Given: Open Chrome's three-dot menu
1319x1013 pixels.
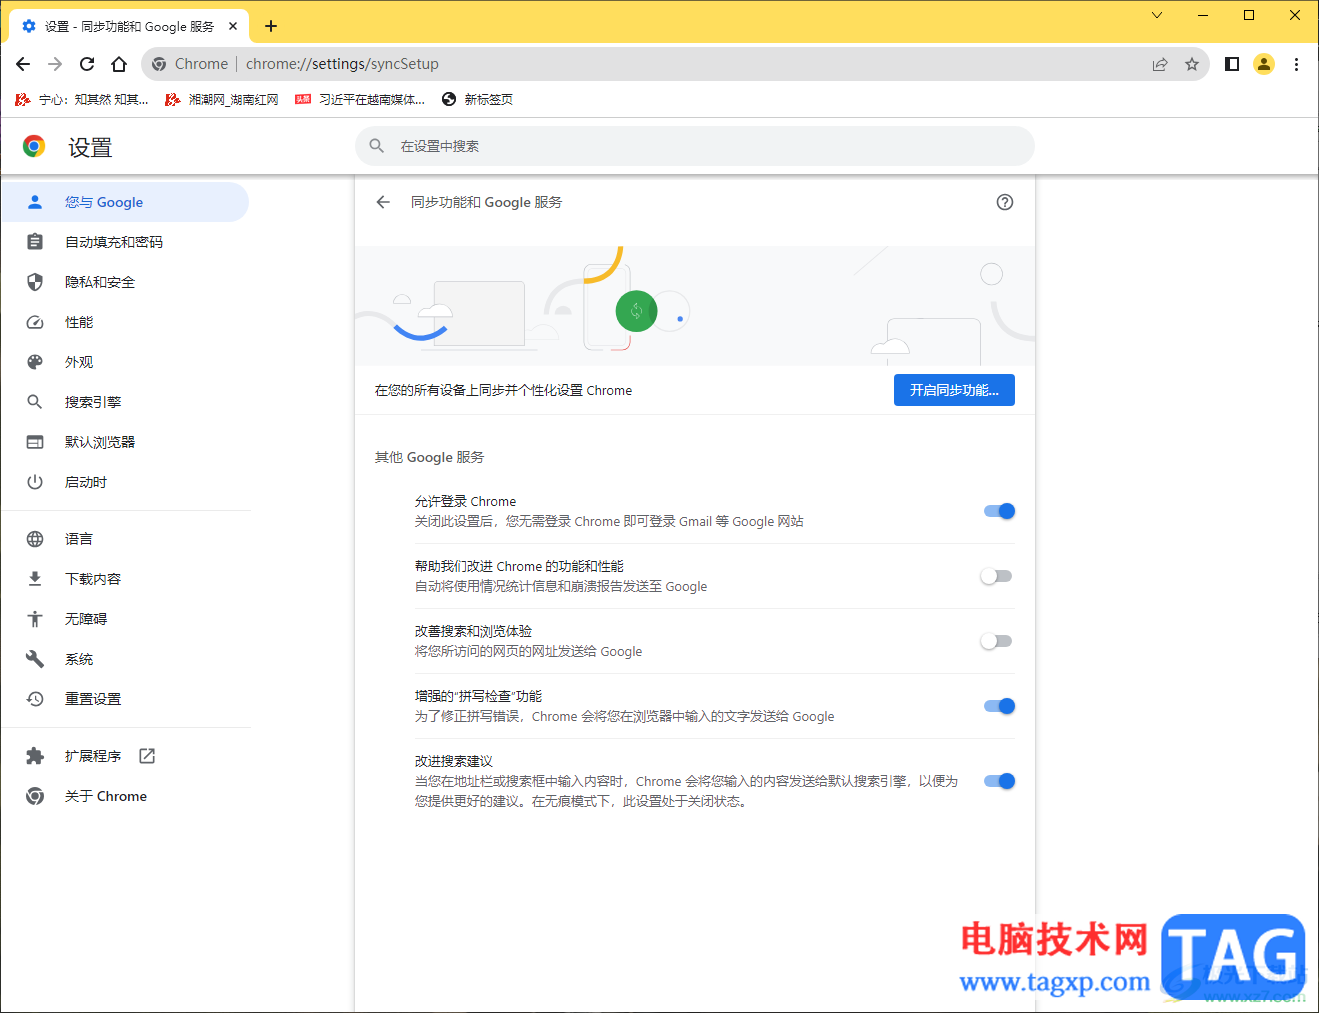Looking at the screenshot, I should pos(1296,64).
